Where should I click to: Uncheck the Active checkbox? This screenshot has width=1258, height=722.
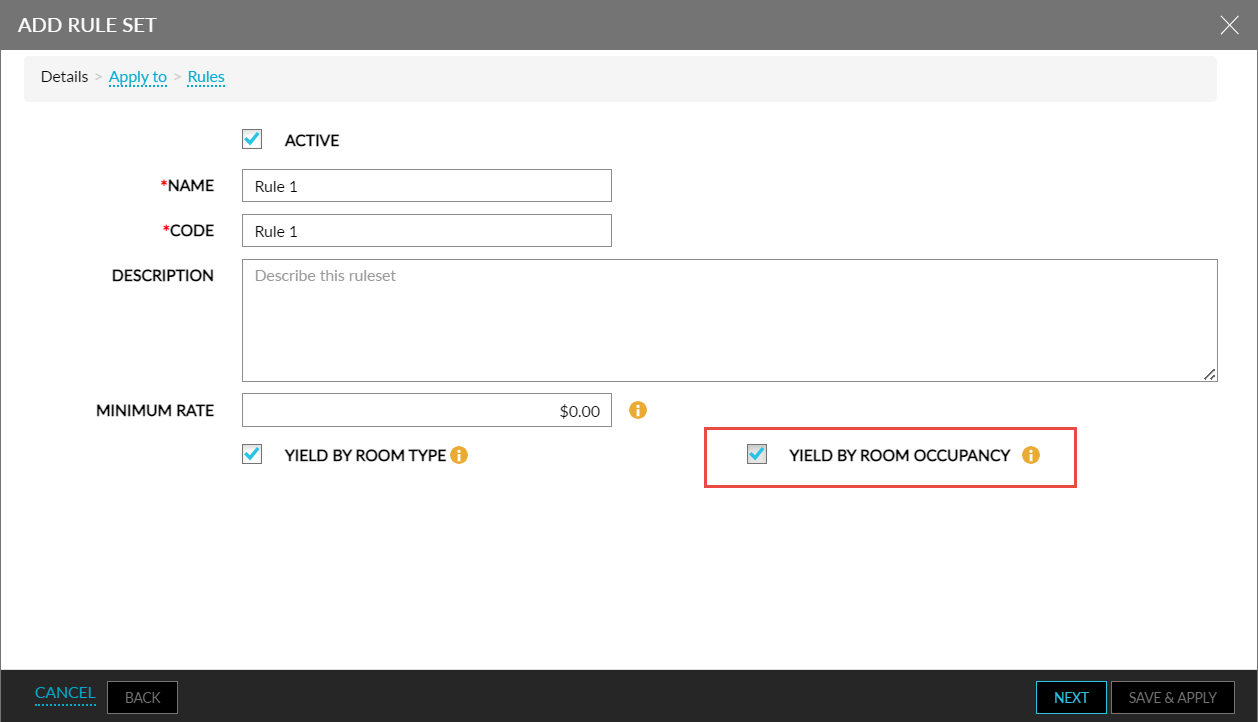pos(252,139)
